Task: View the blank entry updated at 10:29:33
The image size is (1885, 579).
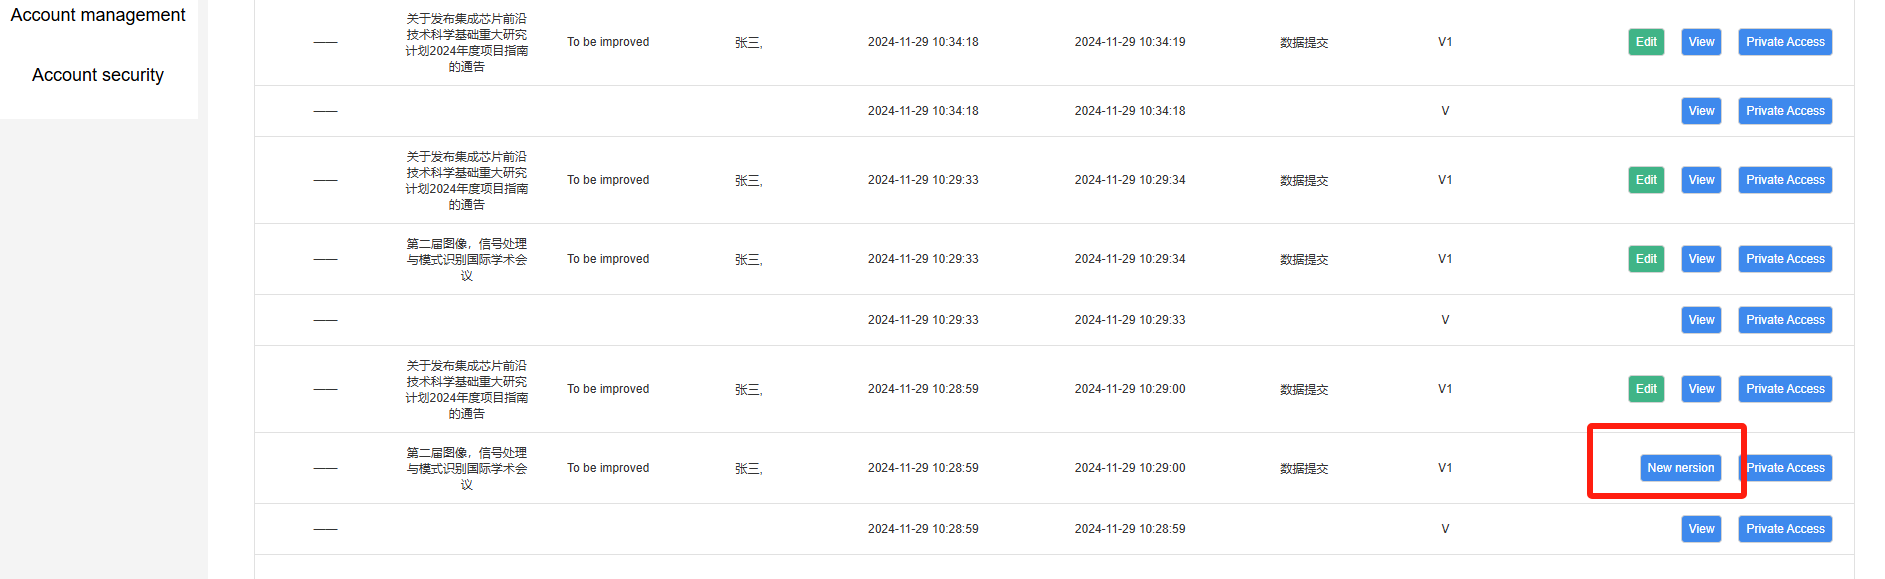Action: [x=1701, y=320]
